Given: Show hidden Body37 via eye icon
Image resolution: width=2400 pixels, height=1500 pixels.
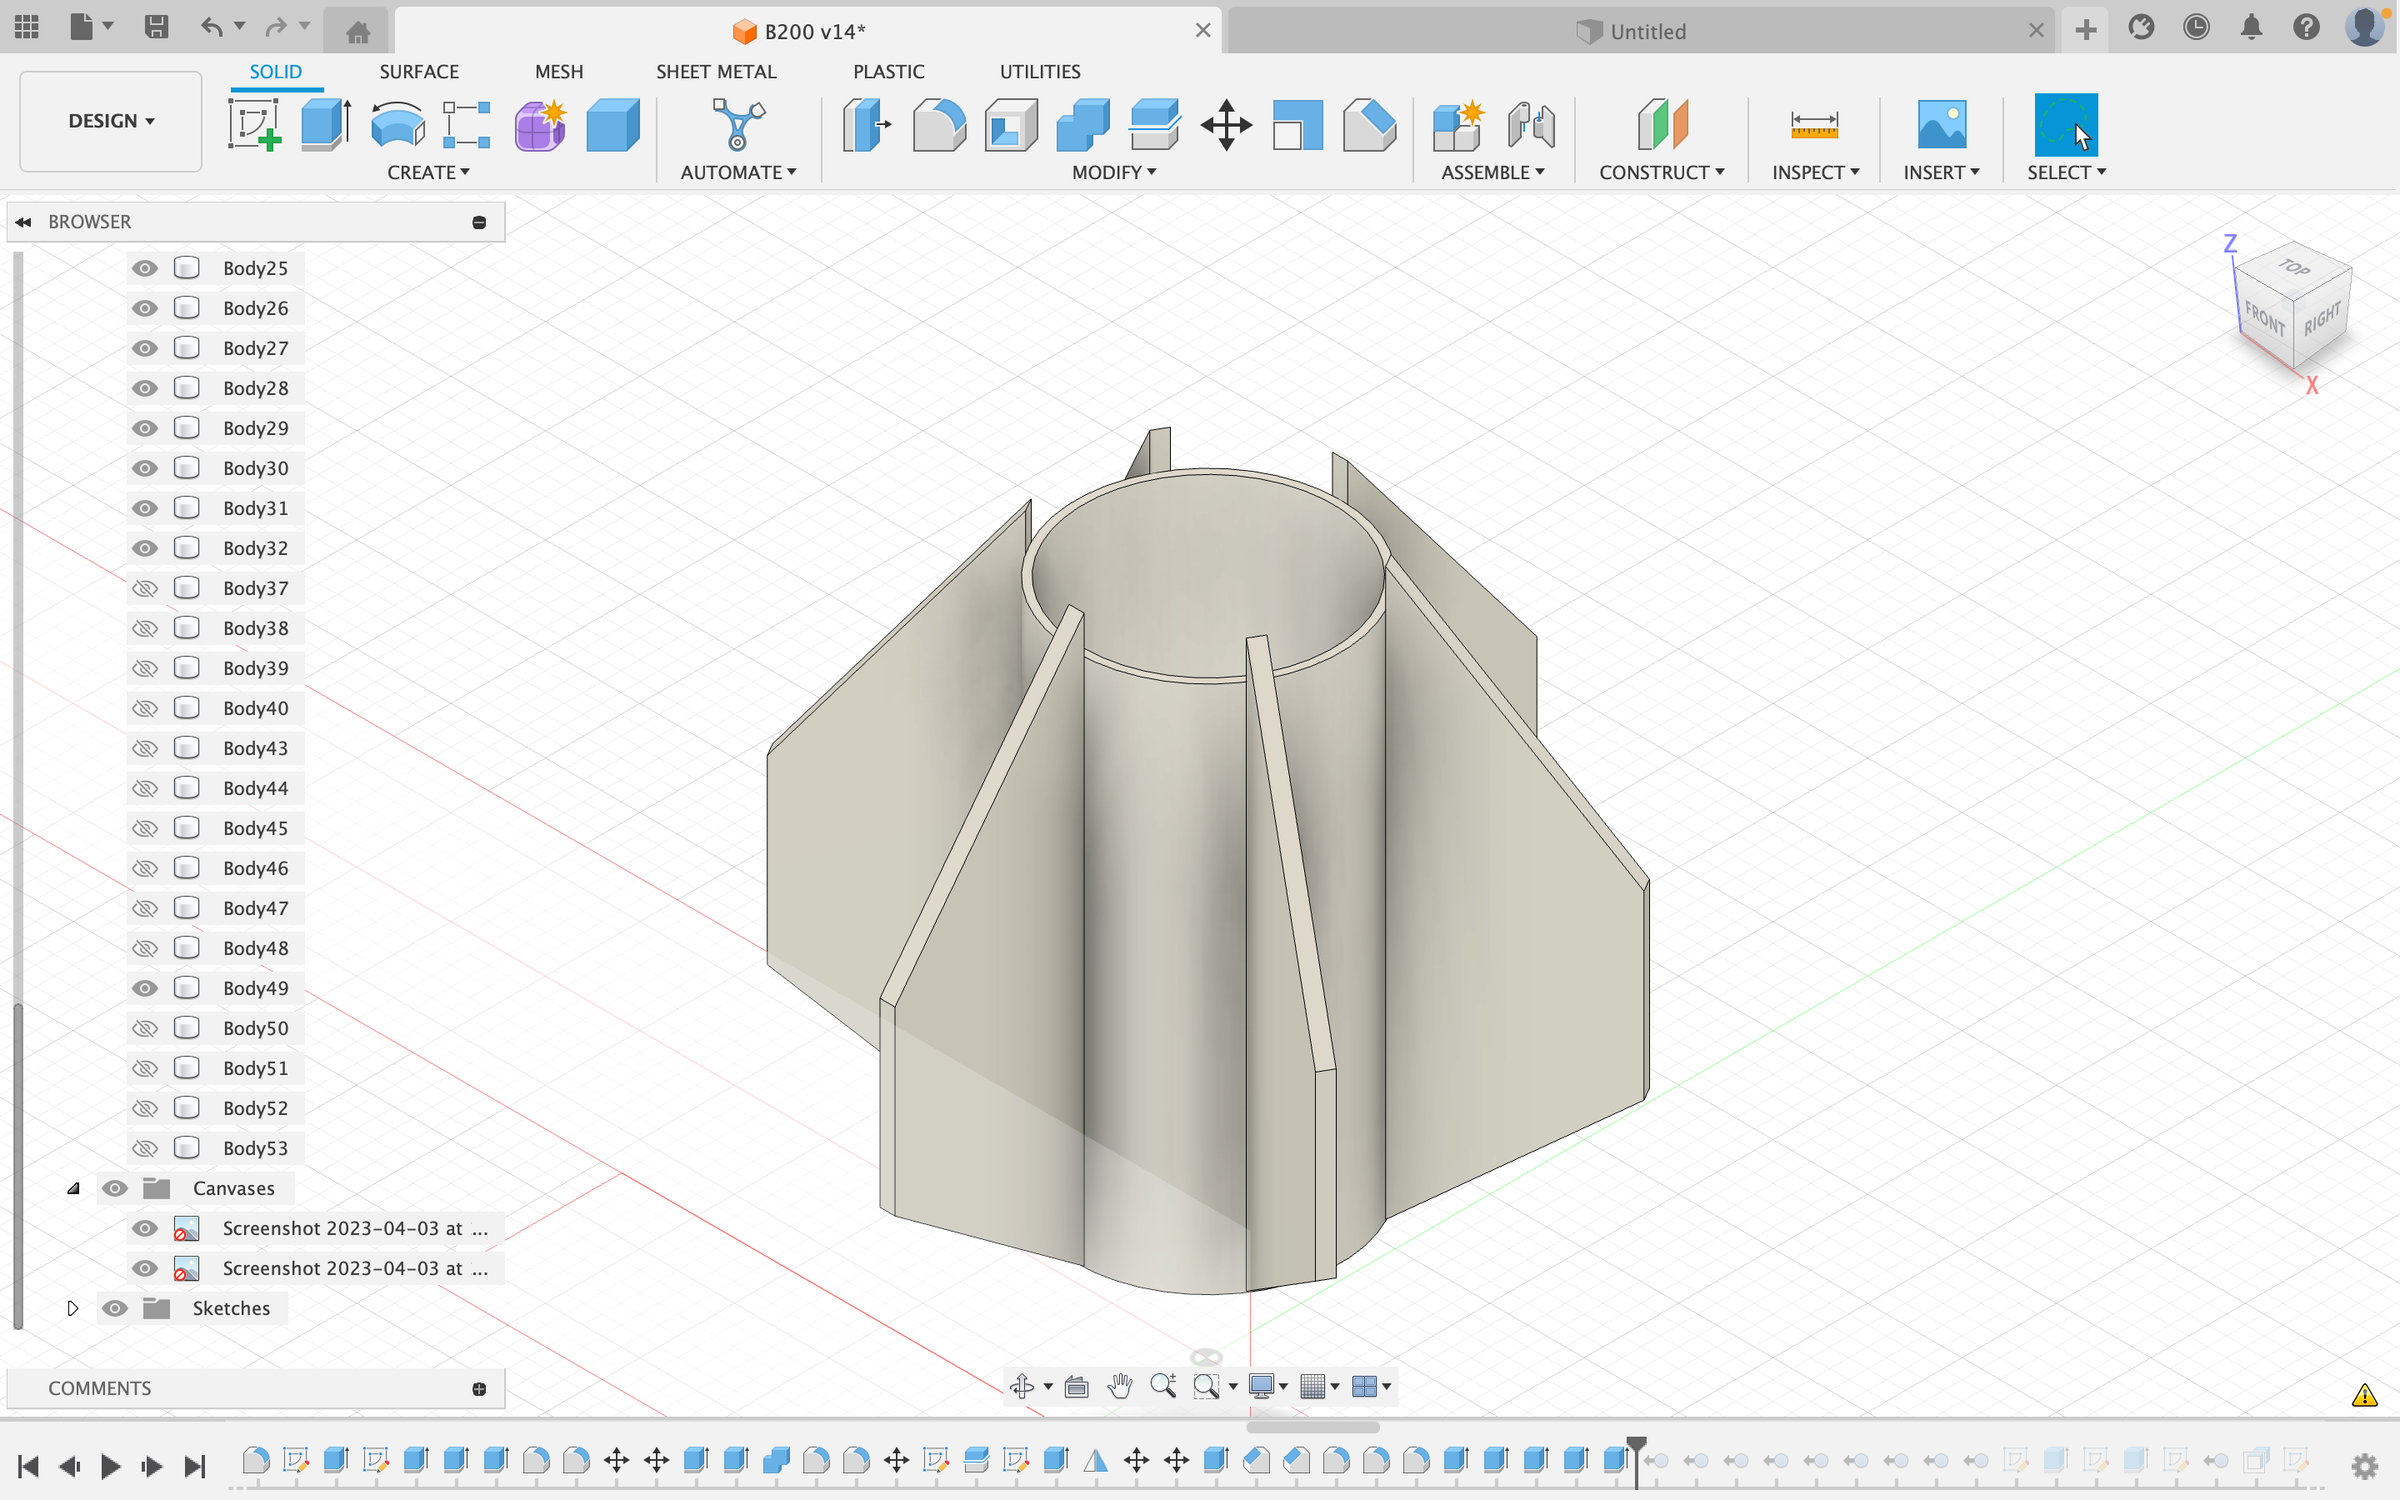Looking at the screenshot, I should point(145,588).
